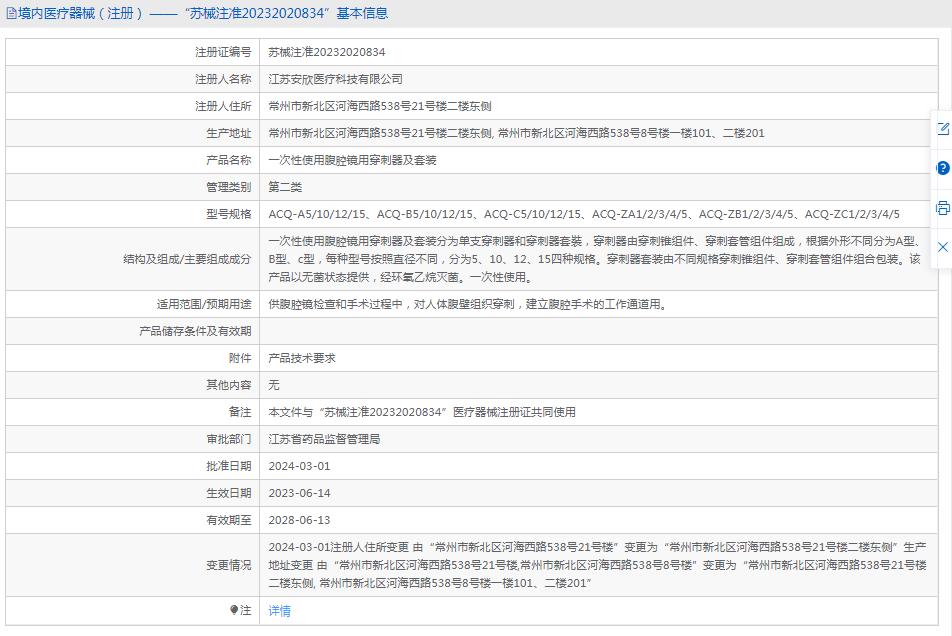Click the 注册人名称 label
Screen dimensions: 952x636
tap(223, 80)
